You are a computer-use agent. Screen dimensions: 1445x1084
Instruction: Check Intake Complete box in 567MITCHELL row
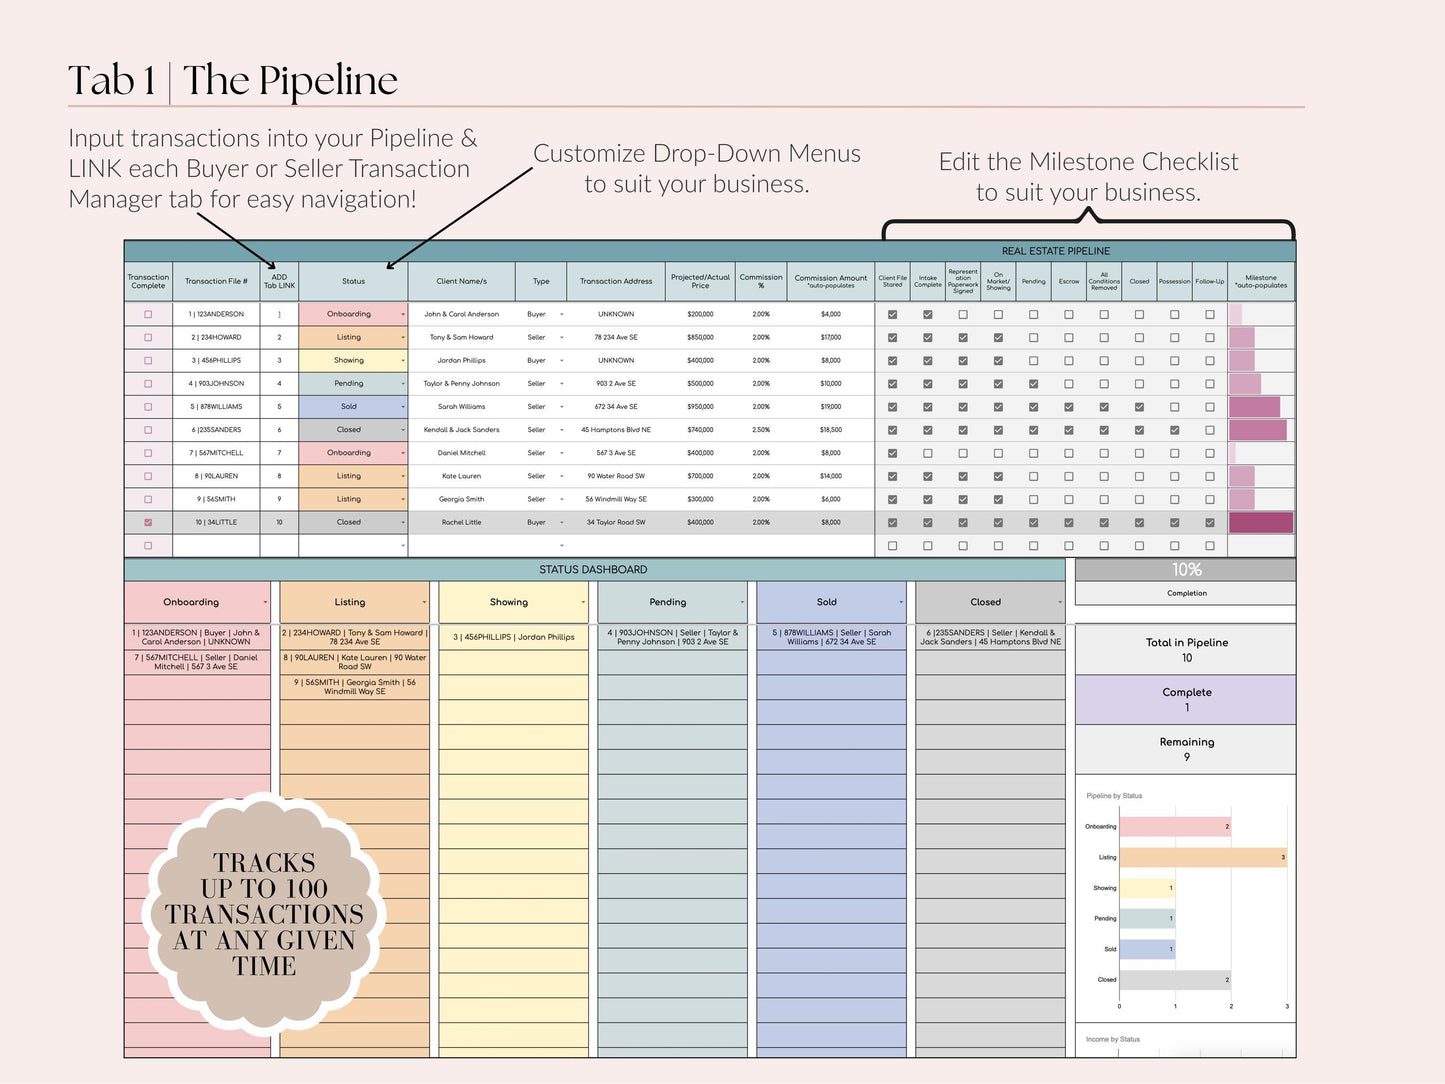(x=928, y=453)
